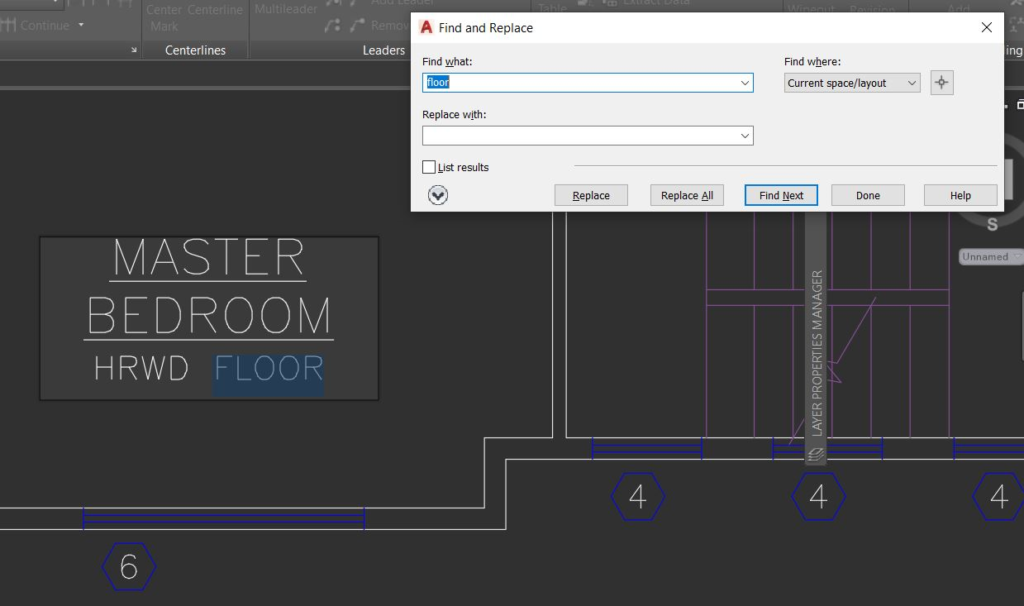Screen dimensions: 1024x606
Task: Open the Find what history dropdown
Action: tap(745, 83)
